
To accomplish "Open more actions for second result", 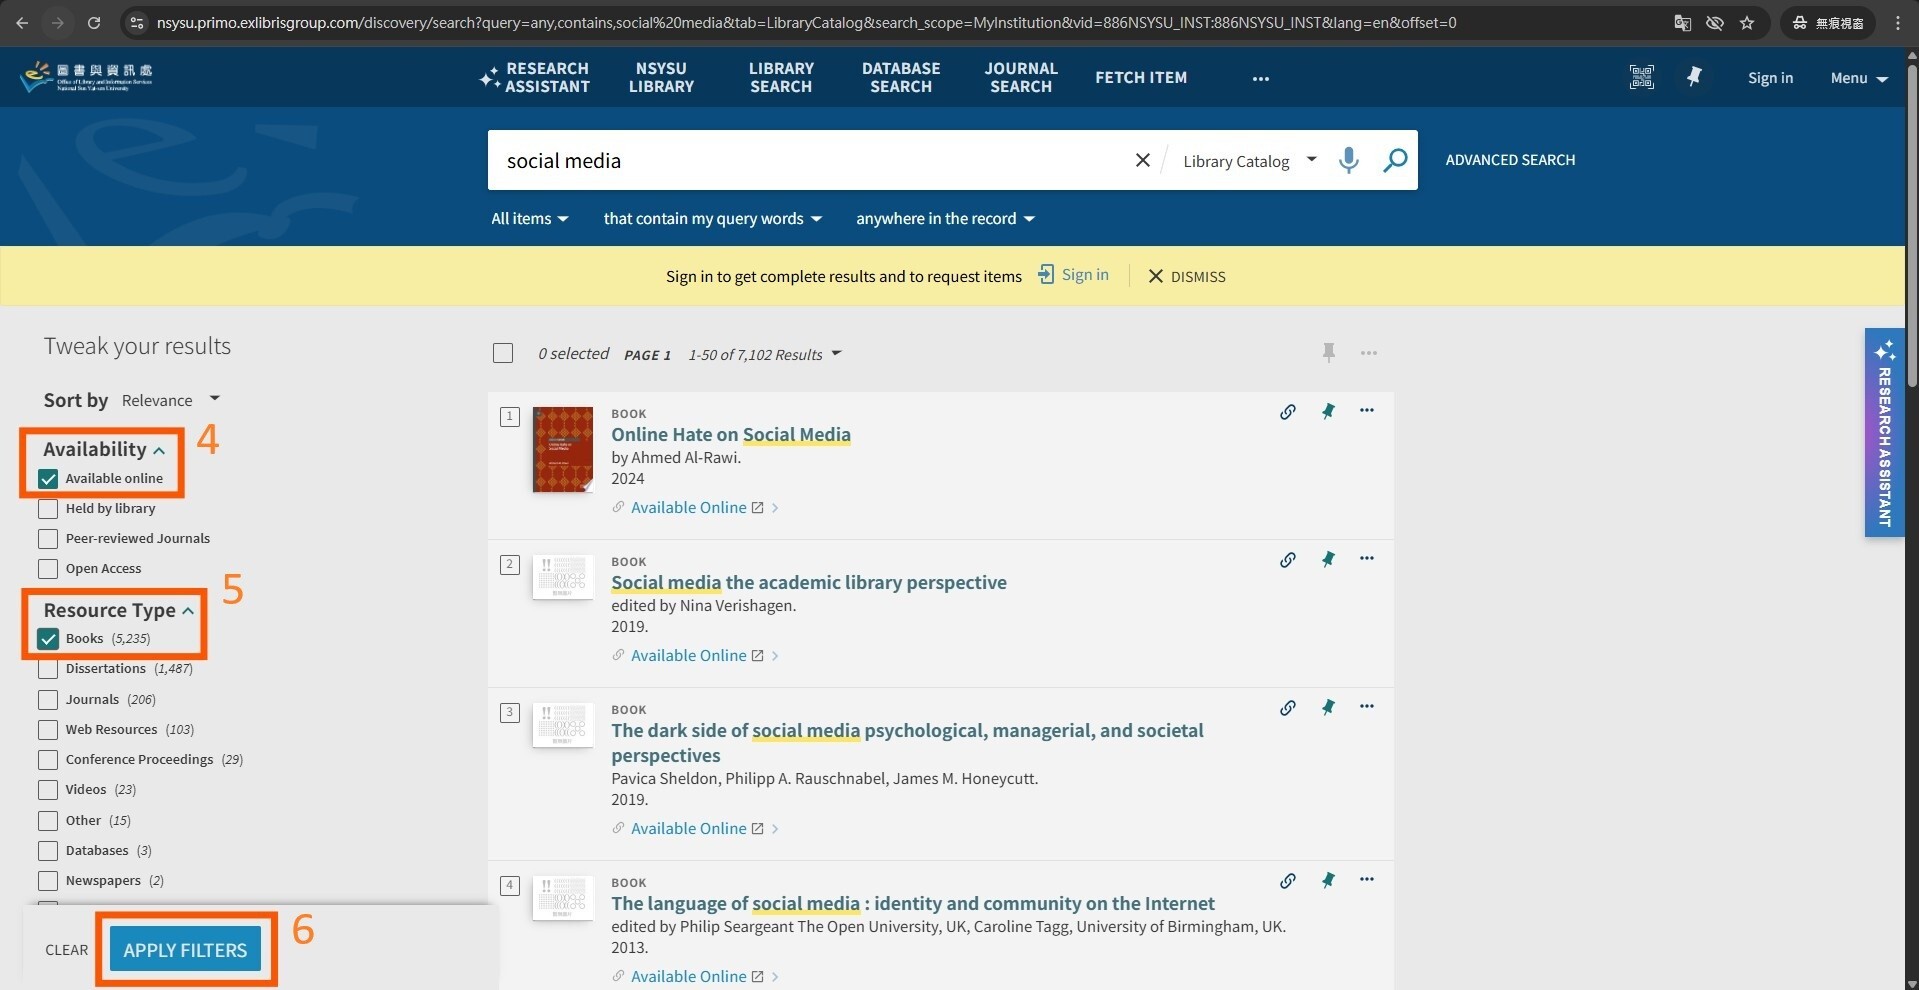I will (x=1367, y=559).
